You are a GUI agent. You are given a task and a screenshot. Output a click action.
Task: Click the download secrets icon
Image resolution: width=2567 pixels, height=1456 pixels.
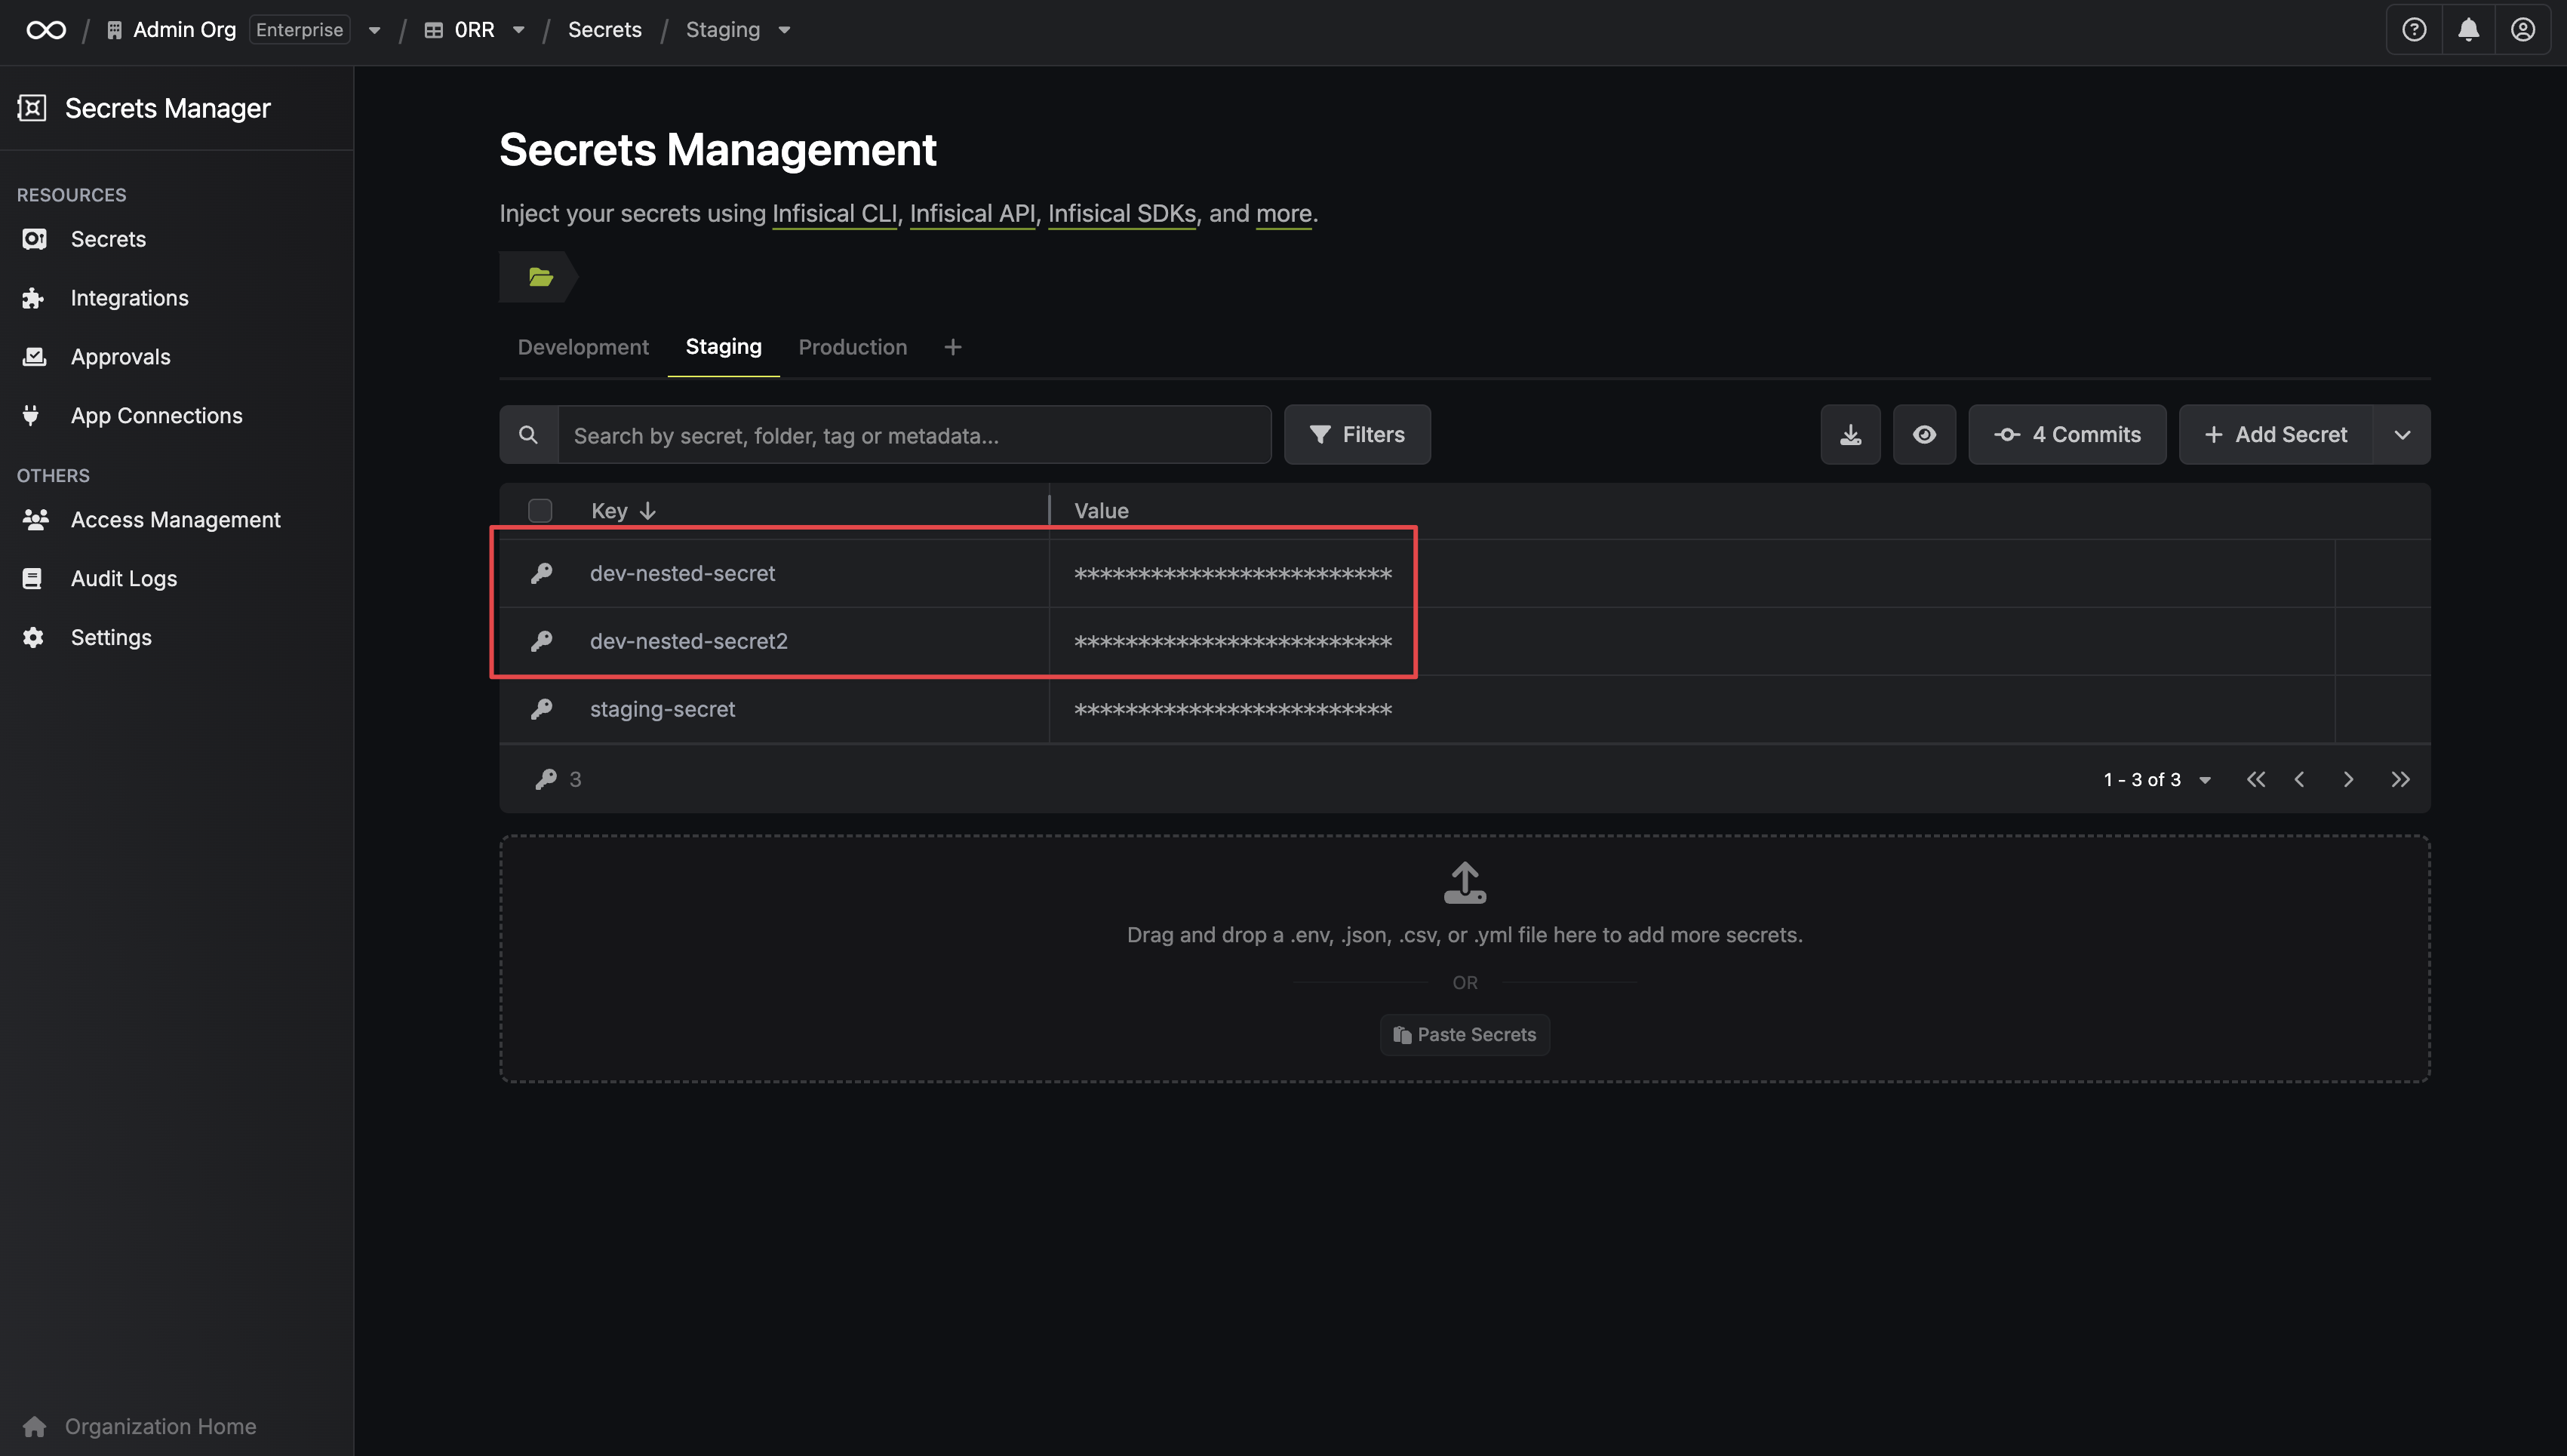coord(1850,434)
